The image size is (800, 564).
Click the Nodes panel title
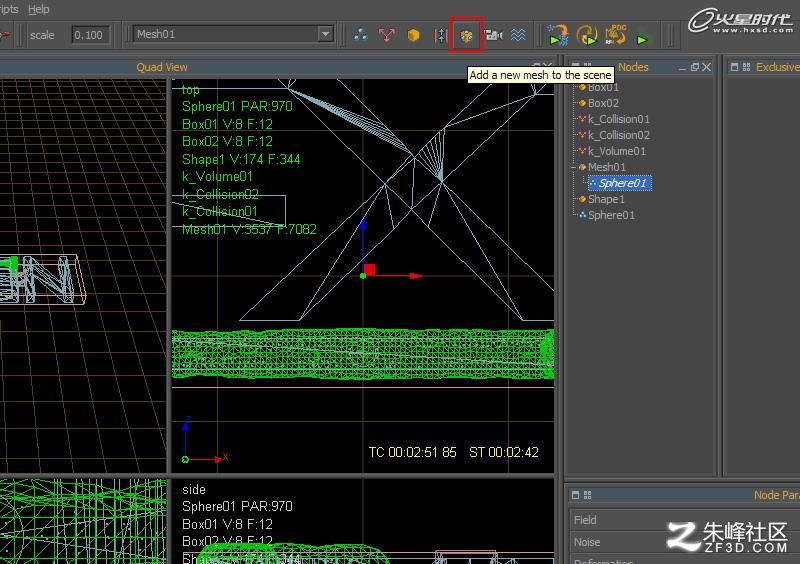click(x=633, y=67)
